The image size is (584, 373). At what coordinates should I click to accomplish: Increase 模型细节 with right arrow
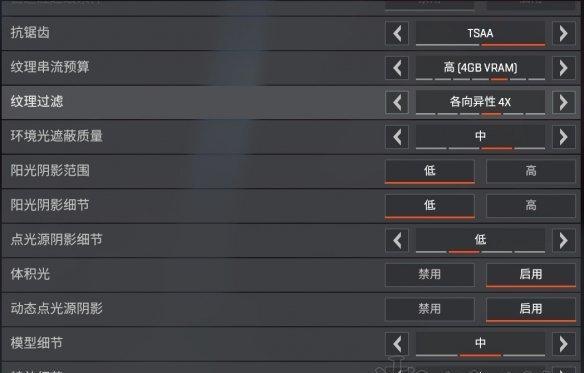coord(564,344)
